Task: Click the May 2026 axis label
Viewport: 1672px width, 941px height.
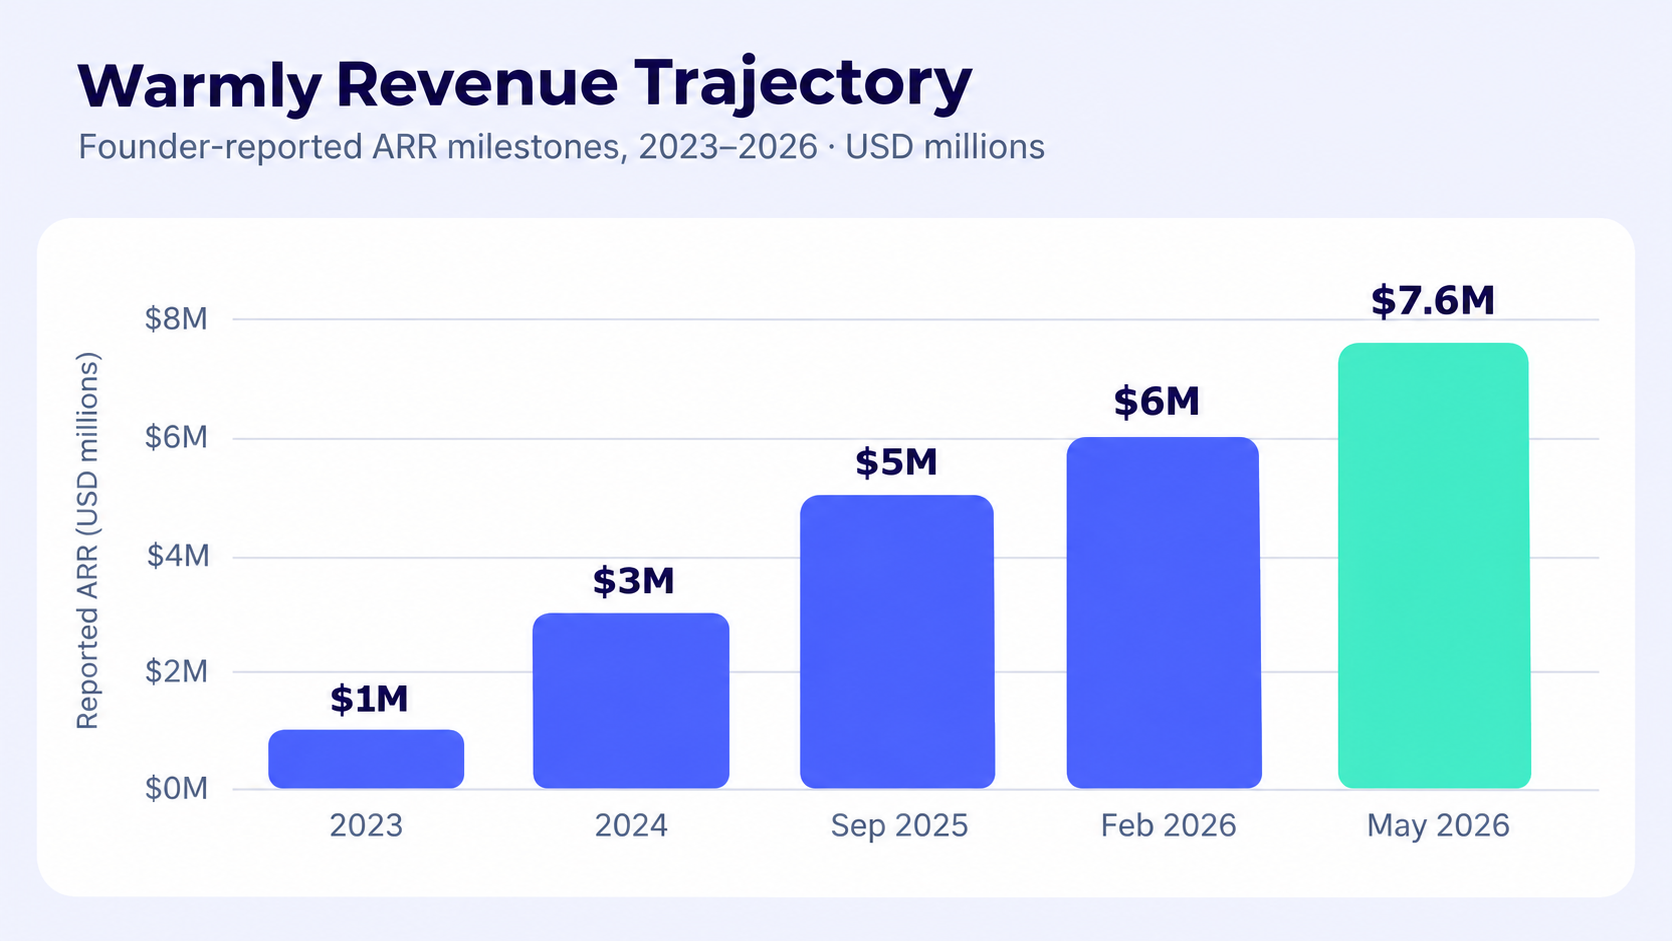Action: point(1438,826)
